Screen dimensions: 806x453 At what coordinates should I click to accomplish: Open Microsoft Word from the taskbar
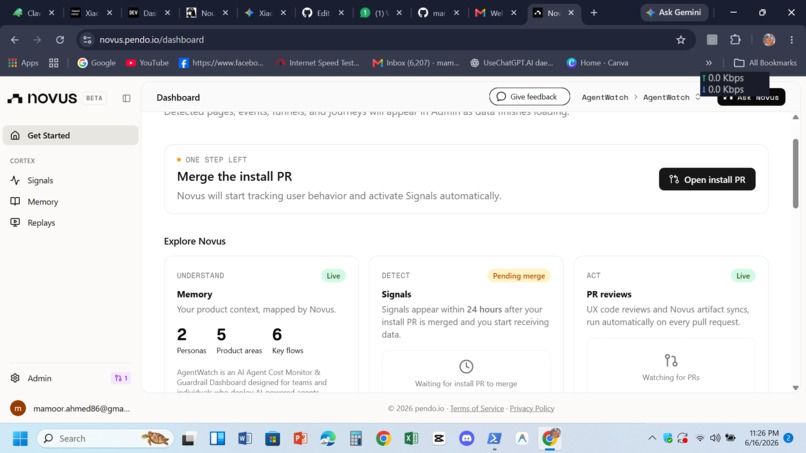[245, 439]
